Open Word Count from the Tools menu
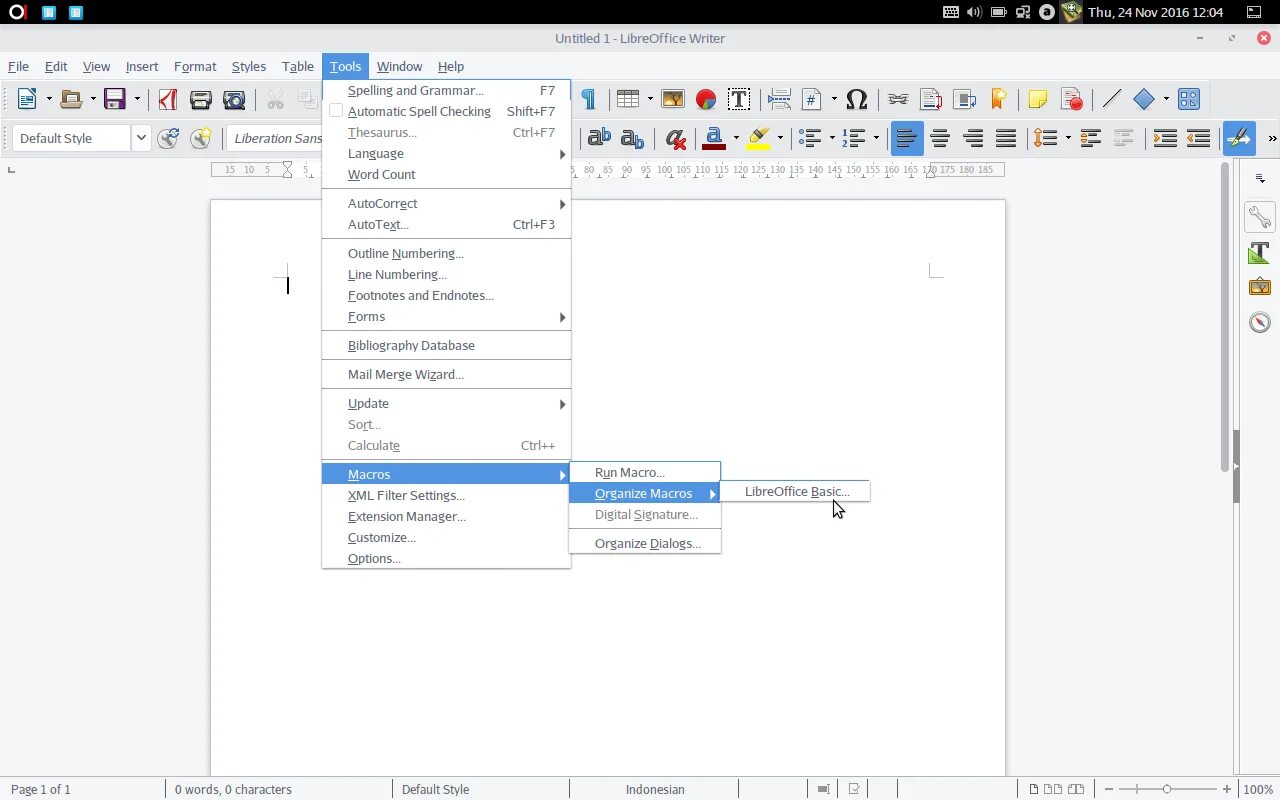This screenshot has width=1280, height=800. click(381, 174)
